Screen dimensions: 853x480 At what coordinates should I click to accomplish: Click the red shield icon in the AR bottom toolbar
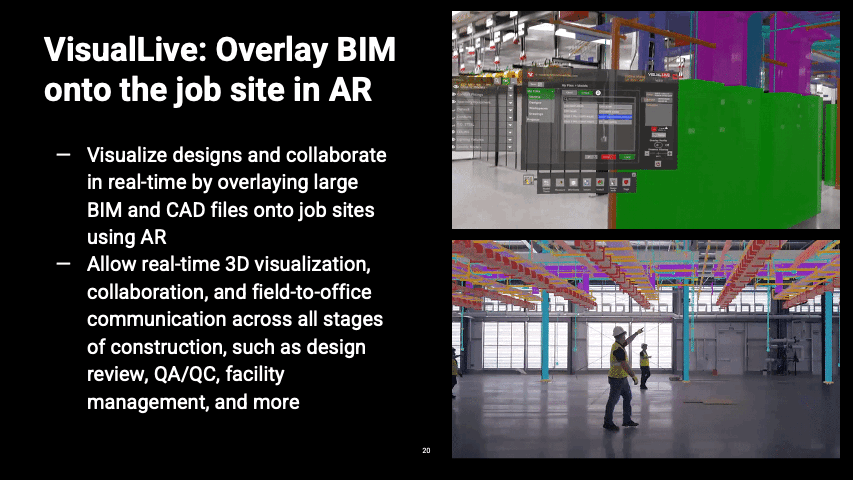(x=626, y=182)
